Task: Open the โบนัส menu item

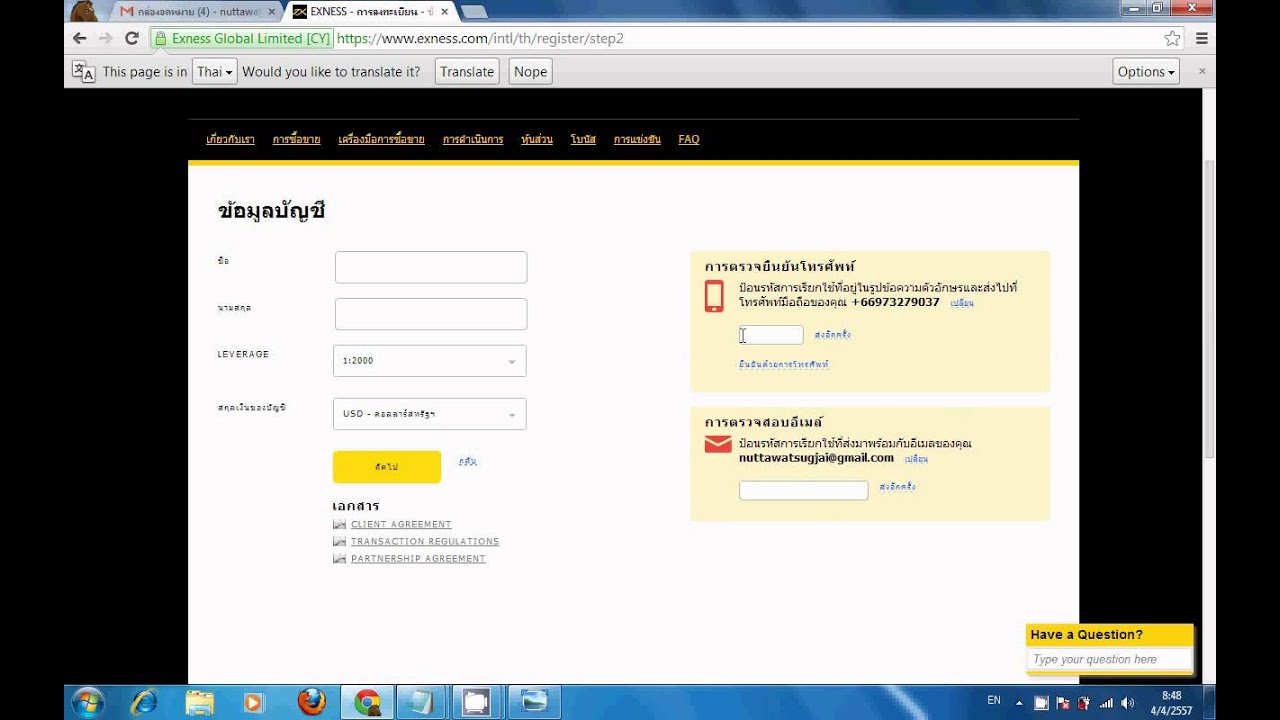Action: pyautogui.click(x=583, y=140)
